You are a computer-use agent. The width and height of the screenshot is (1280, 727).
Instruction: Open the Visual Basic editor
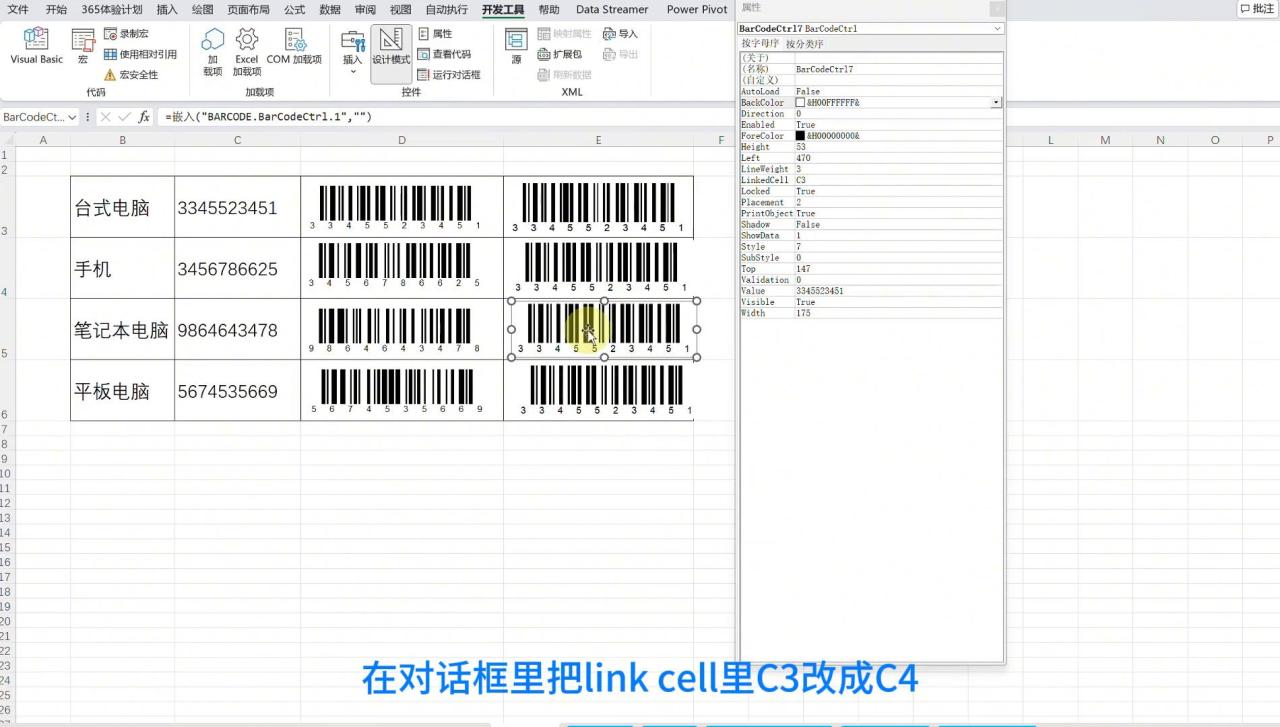pyautogui.click(x=36, y=47)
